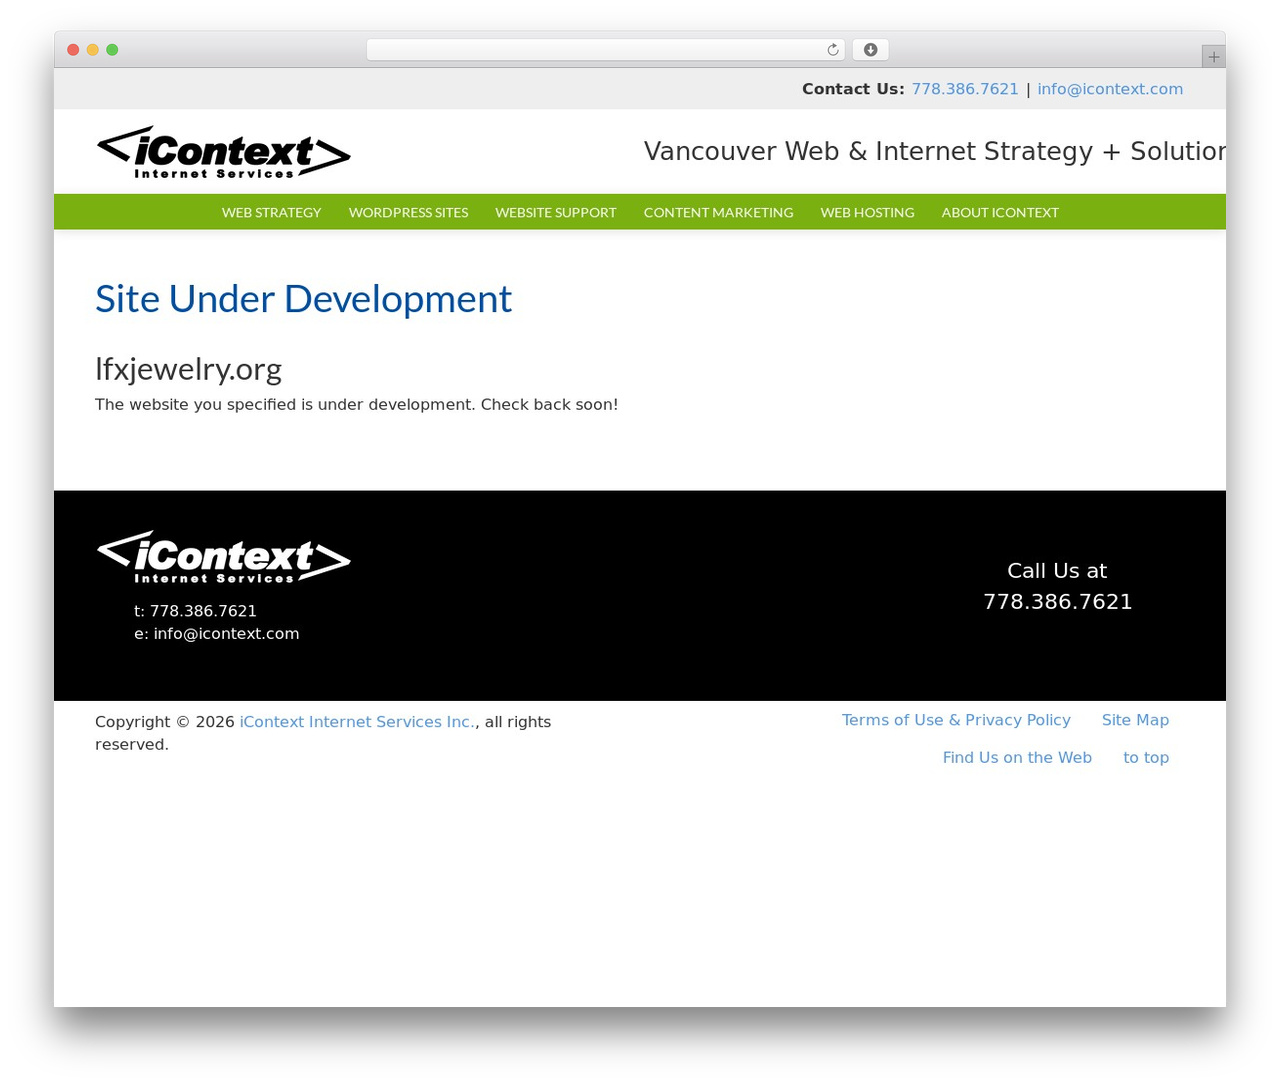
Task: Click the green maximize window button
Action: pyautogui.click(x=112, y=50)
